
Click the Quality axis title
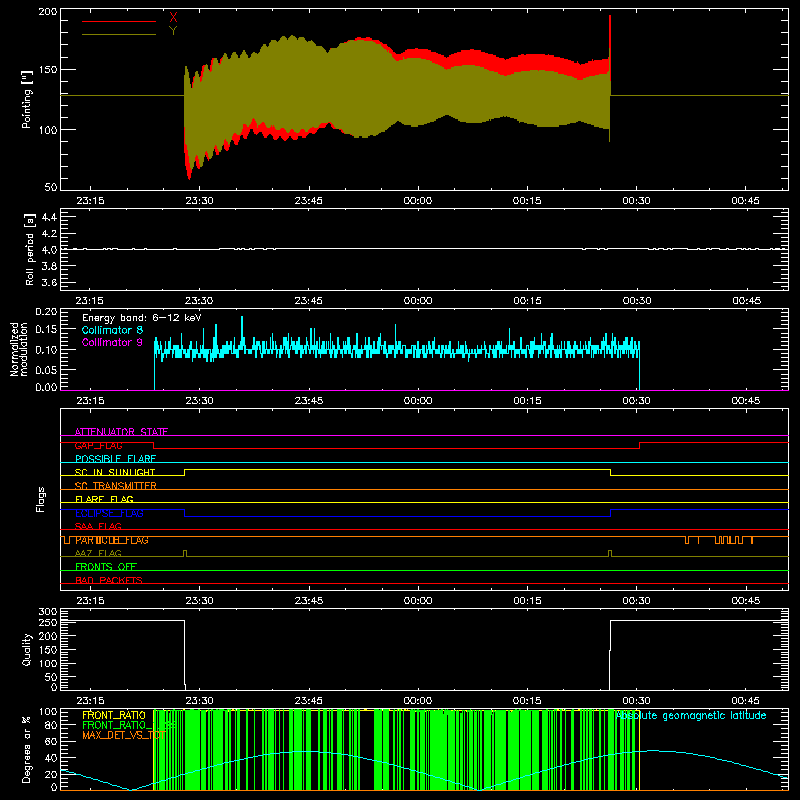click(27, 649)
